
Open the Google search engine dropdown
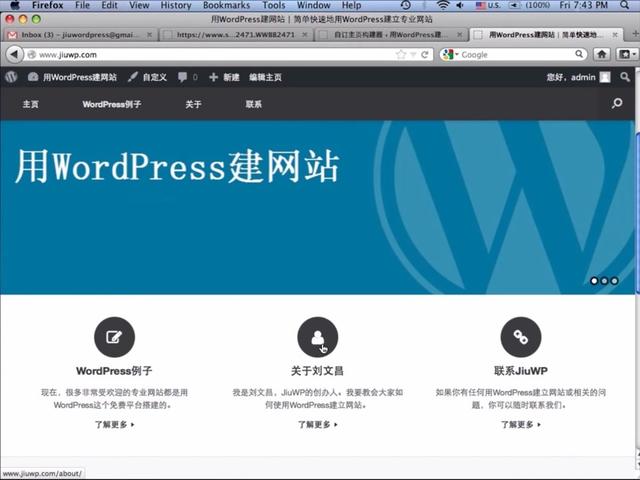tap(451, 54)
